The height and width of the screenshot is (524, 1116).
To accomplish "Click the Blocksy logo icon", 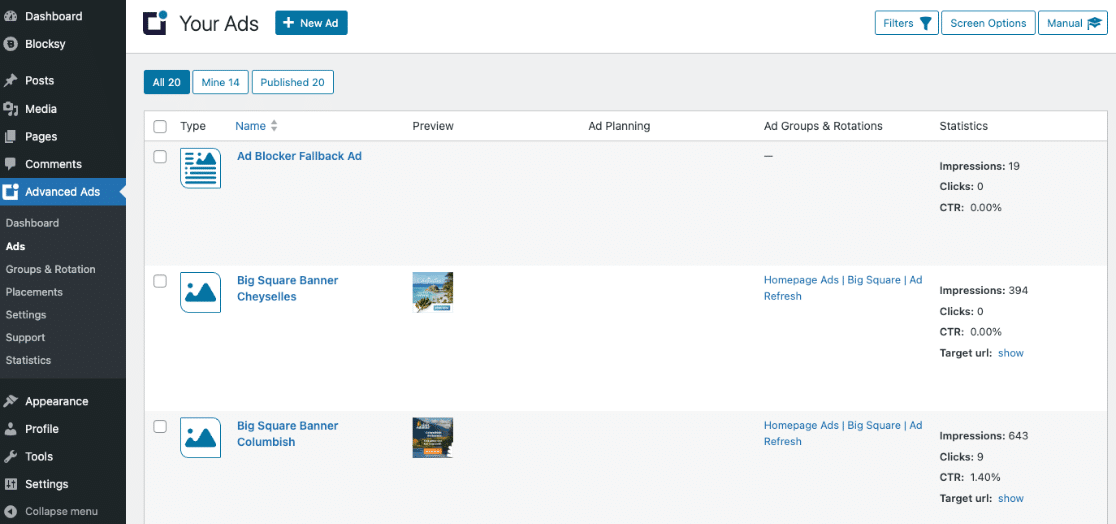I will pyautogui.click(x=10, y=44).
